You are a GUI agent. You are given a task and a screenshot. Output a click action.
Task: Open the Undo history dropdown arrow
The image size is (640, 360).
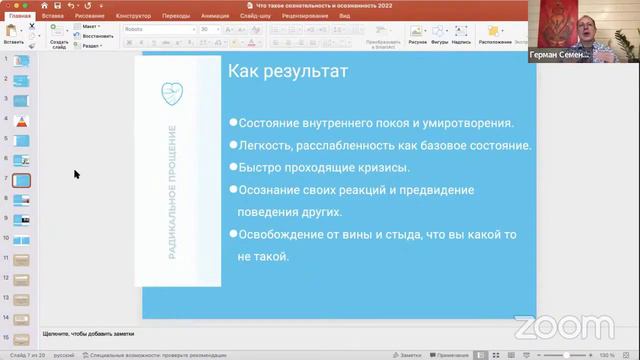pos(78,6)
